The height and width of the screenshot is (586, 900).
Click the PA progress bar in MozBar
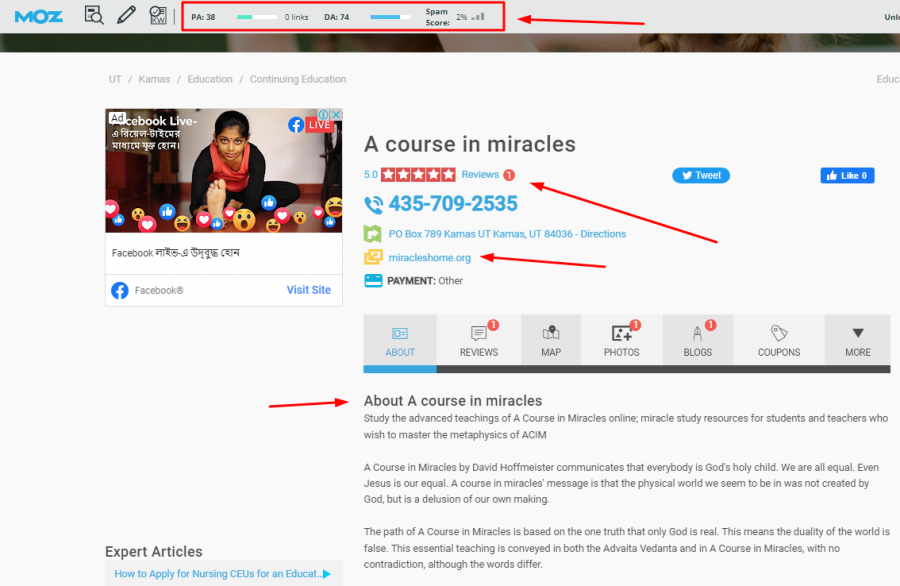[x=257, y=17]
